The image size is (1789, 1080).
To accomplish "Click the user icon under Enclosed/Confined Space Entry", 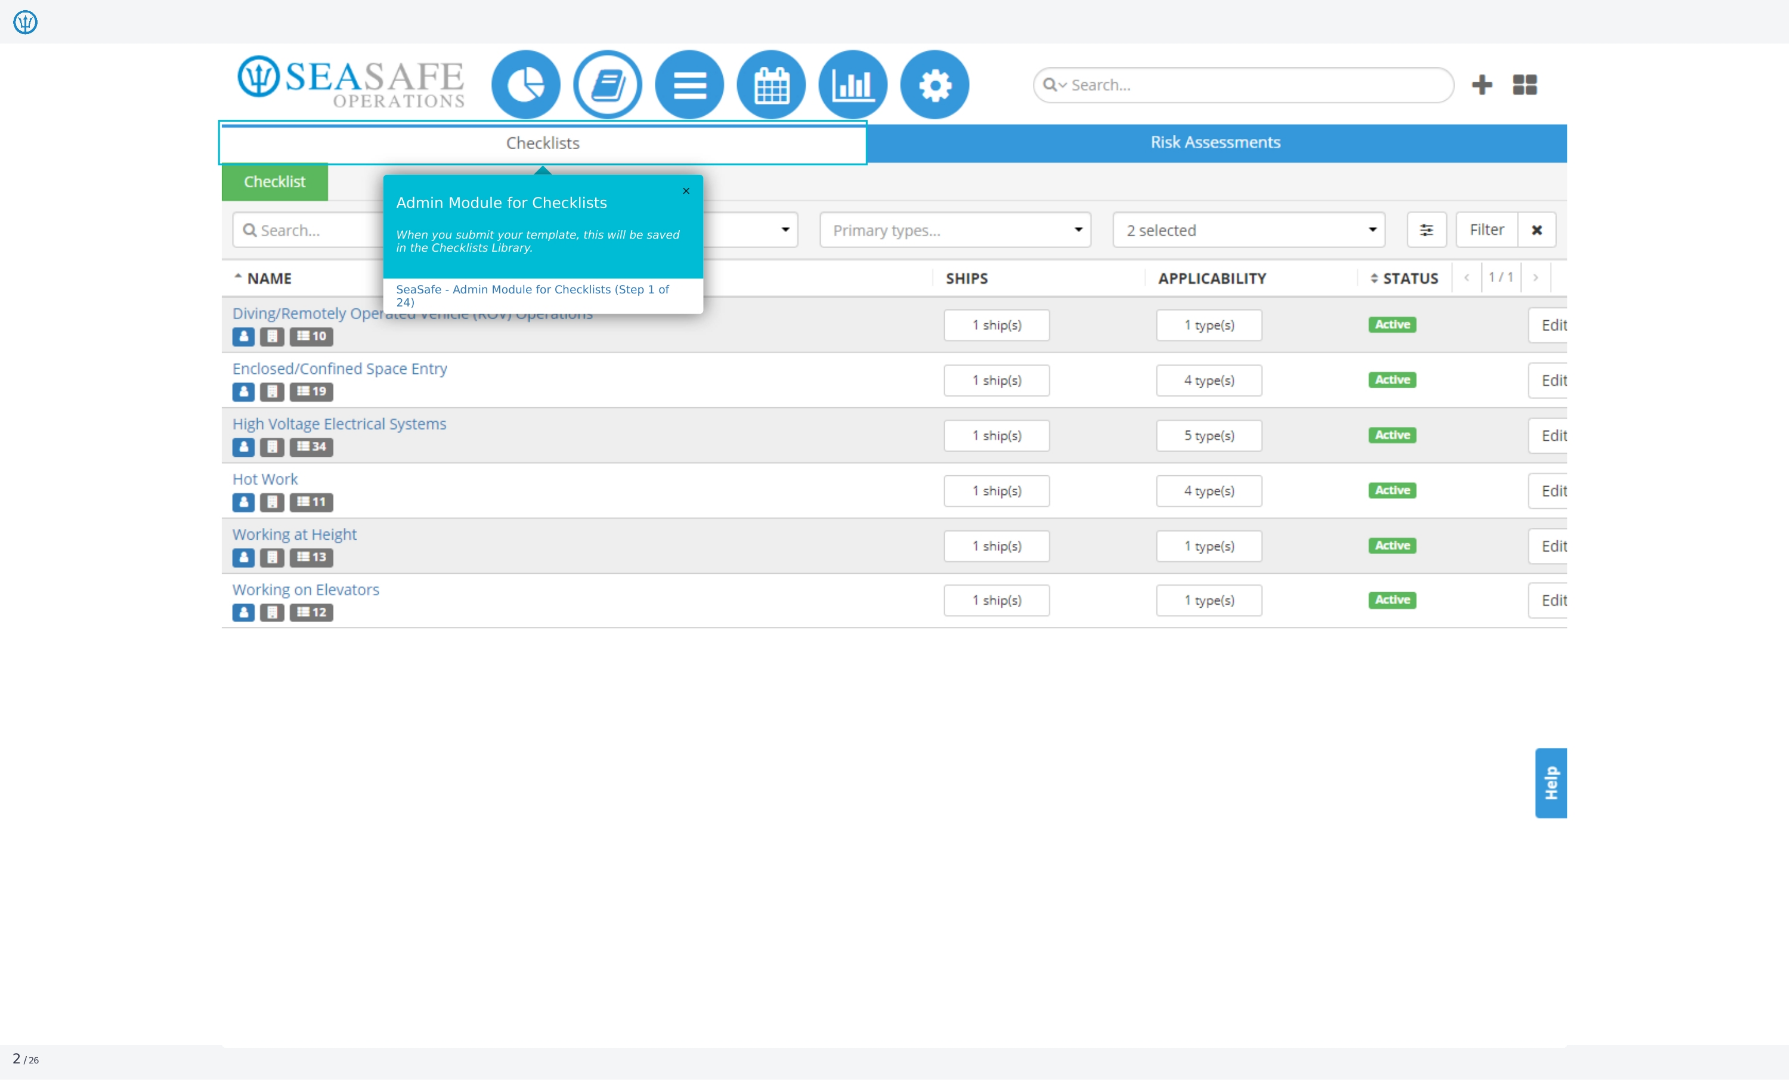I will pos(244,392).
